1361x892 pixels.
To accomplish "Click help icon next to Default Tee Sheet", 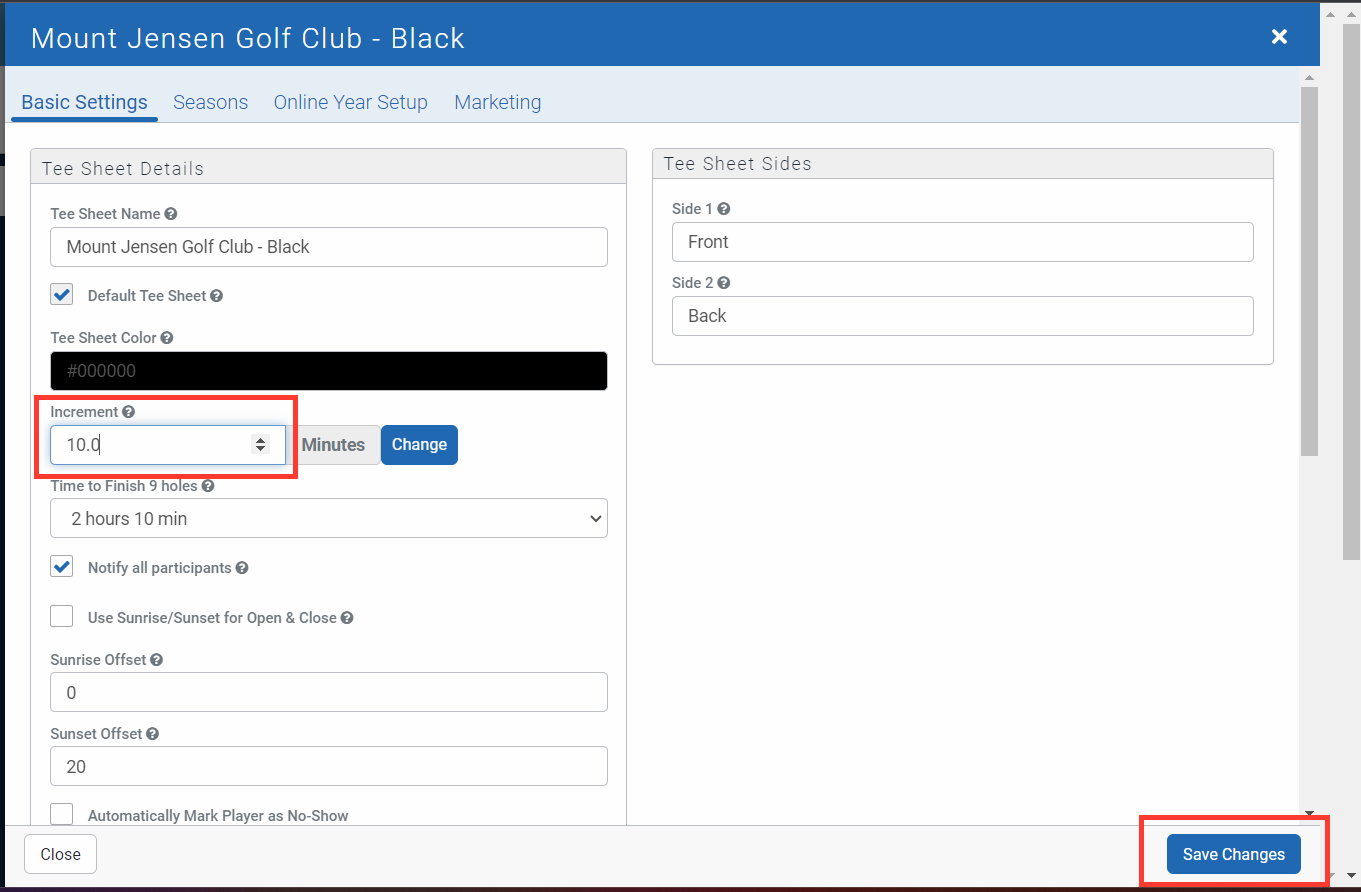I will (x=217, y=296).
